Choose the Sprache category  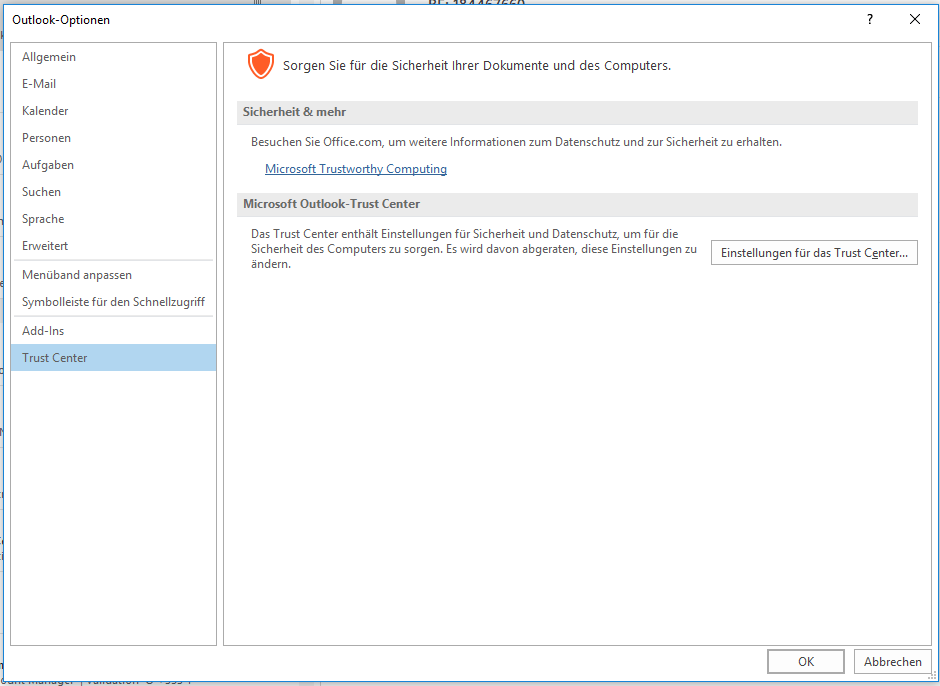pyautogui.click(x=43, y=219)
